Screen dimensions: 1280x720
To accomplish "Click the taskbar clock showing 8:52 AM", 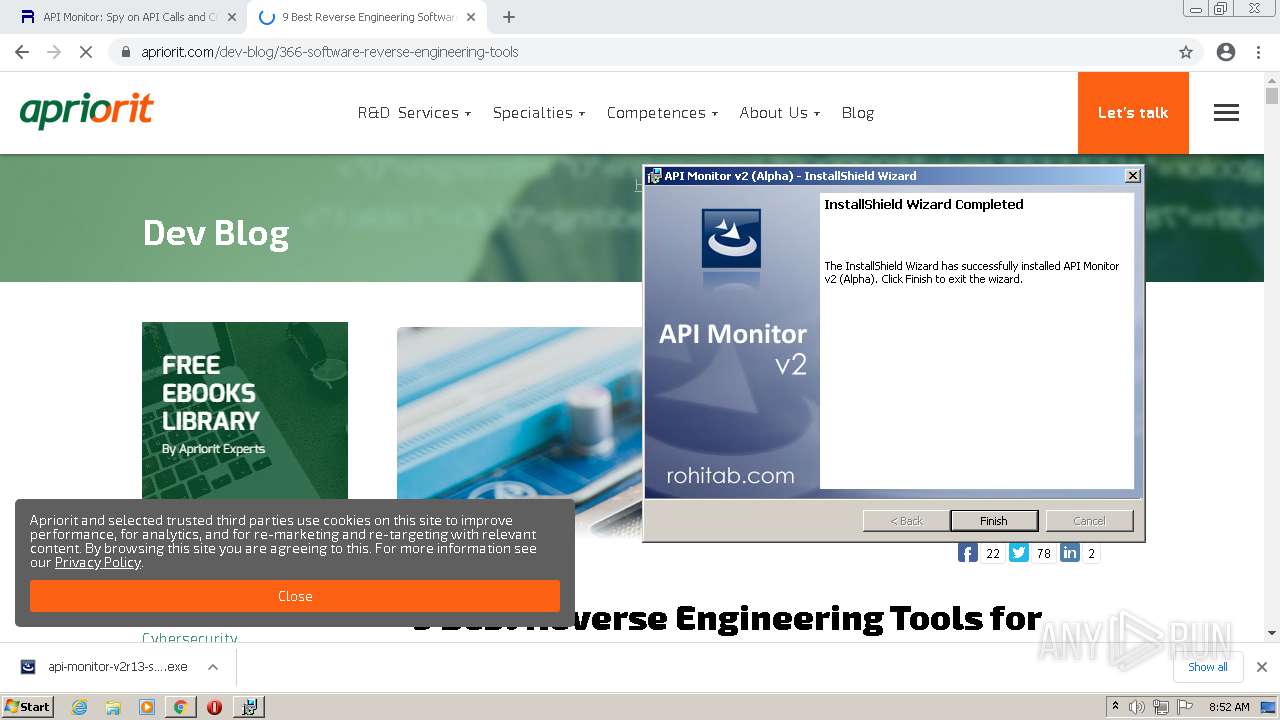I will [1229, 707].
